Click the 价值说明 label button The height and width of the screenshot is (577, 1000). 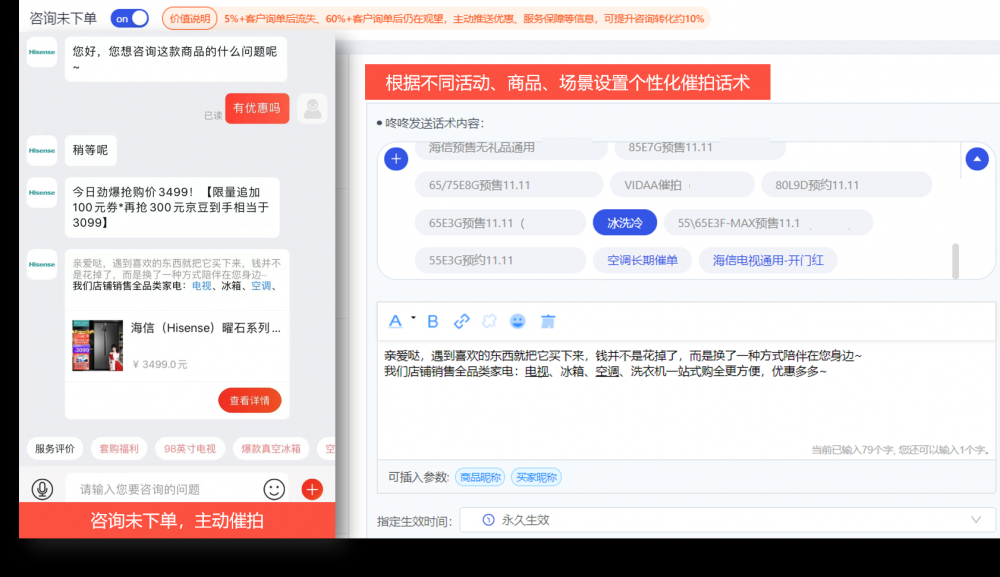[x=189, y=18]
